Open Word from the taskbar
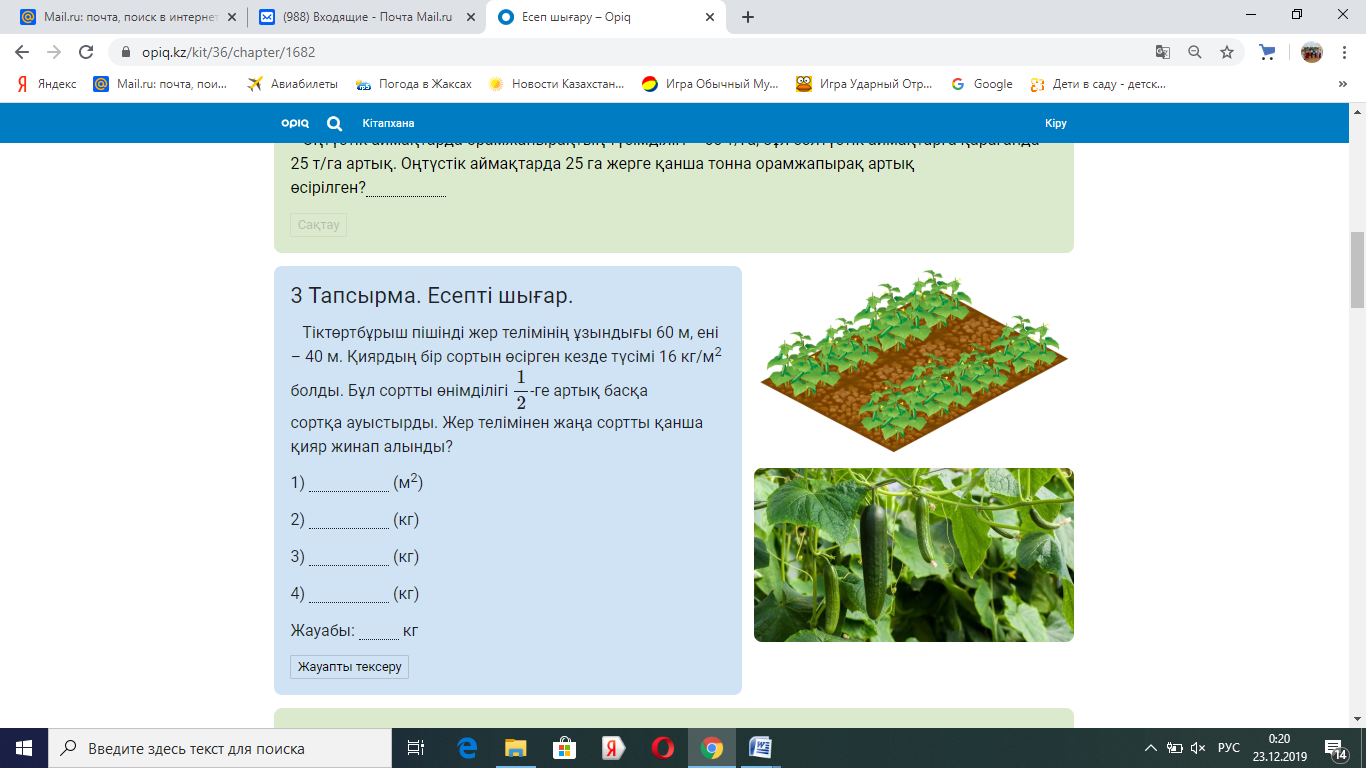Image resolution: width=1366 pixels, height=768 pixels. click(760, 748)
